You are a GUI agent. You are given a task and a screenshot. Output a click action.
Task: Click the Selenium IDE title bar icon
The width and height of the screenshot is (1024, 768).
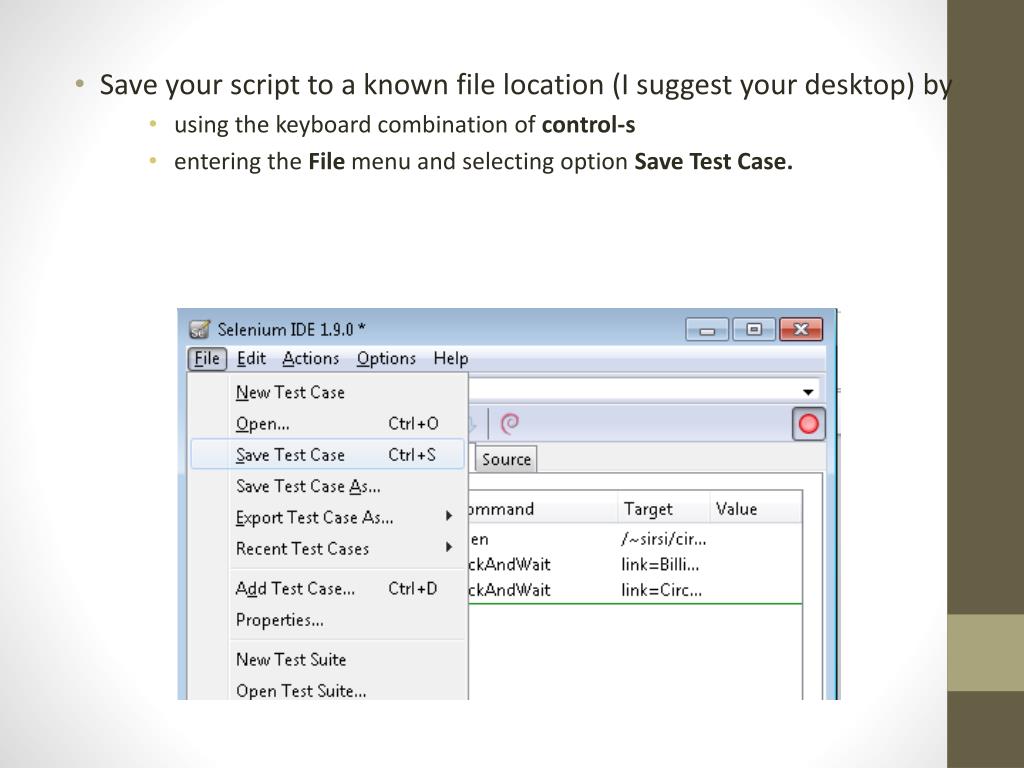coord(200,329)
